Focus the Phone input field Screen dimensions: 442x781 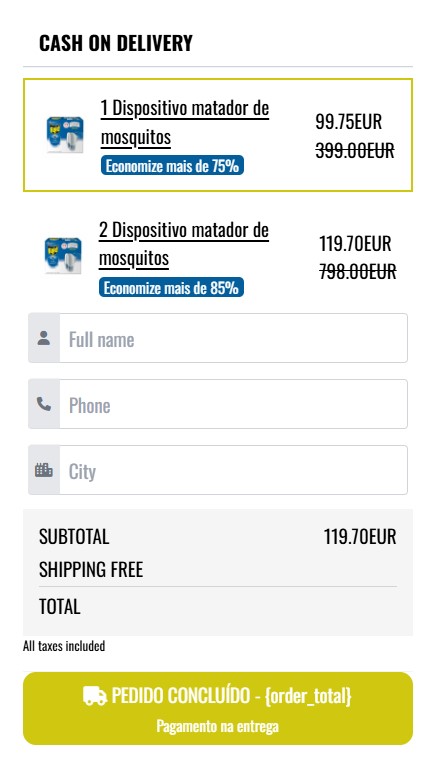point(233,404)
